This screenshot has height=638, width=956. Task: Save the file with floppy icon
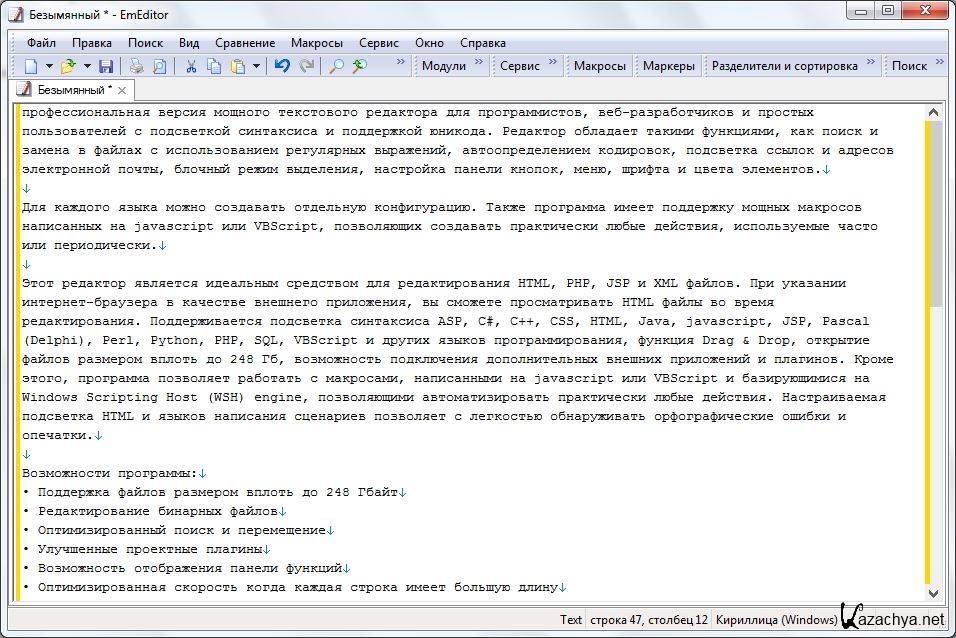[105, 66]
